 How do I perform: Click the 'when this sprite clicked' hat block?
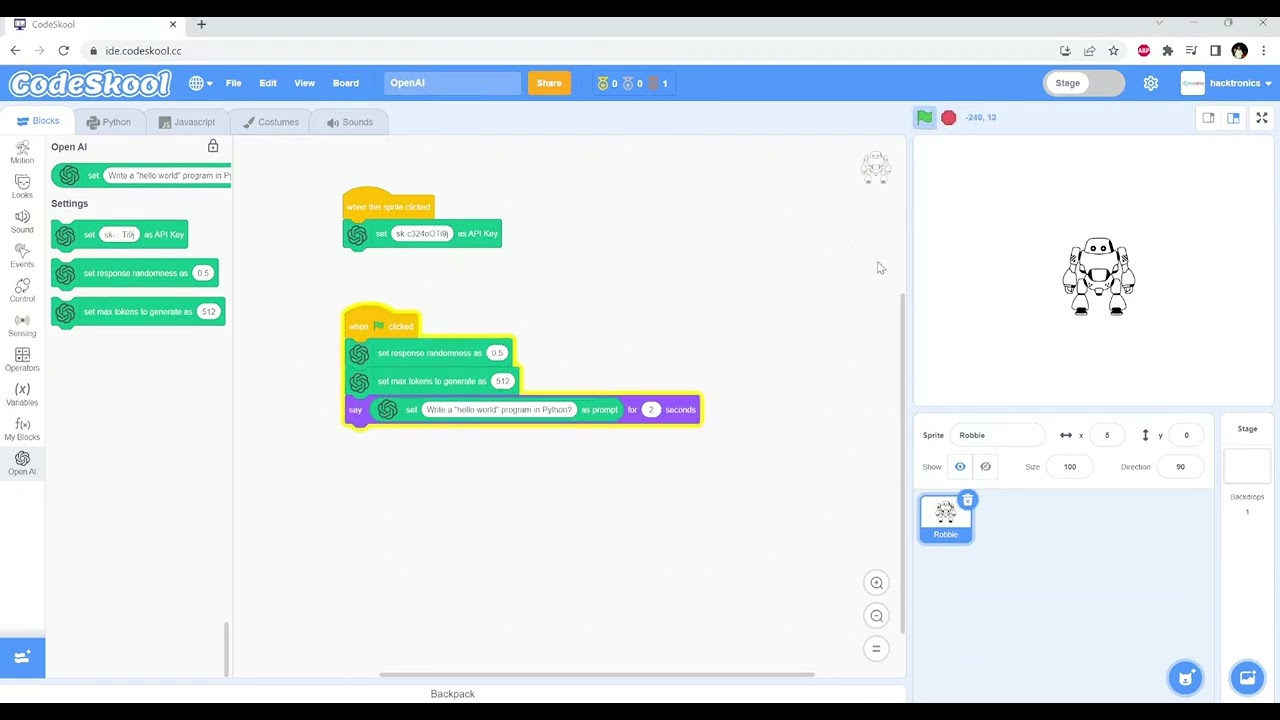[388, 204]
